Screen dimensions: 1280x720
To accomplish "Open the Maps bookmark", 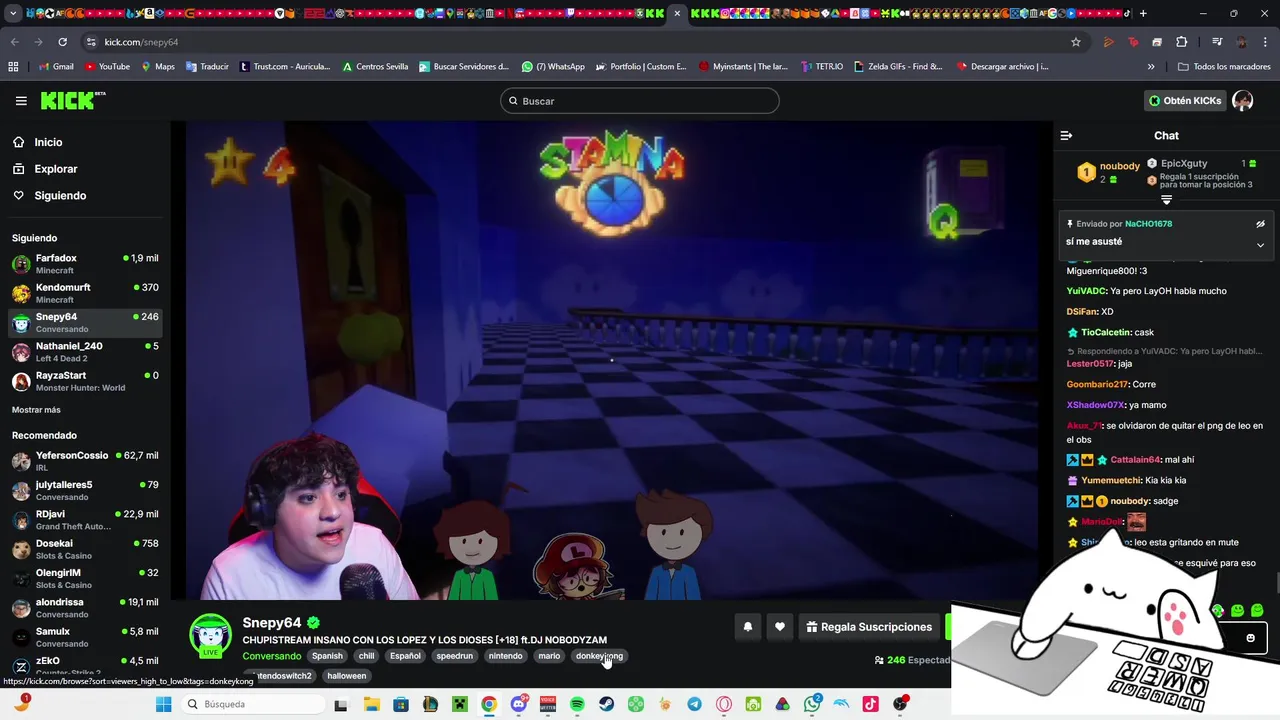I will coord(157,67).
